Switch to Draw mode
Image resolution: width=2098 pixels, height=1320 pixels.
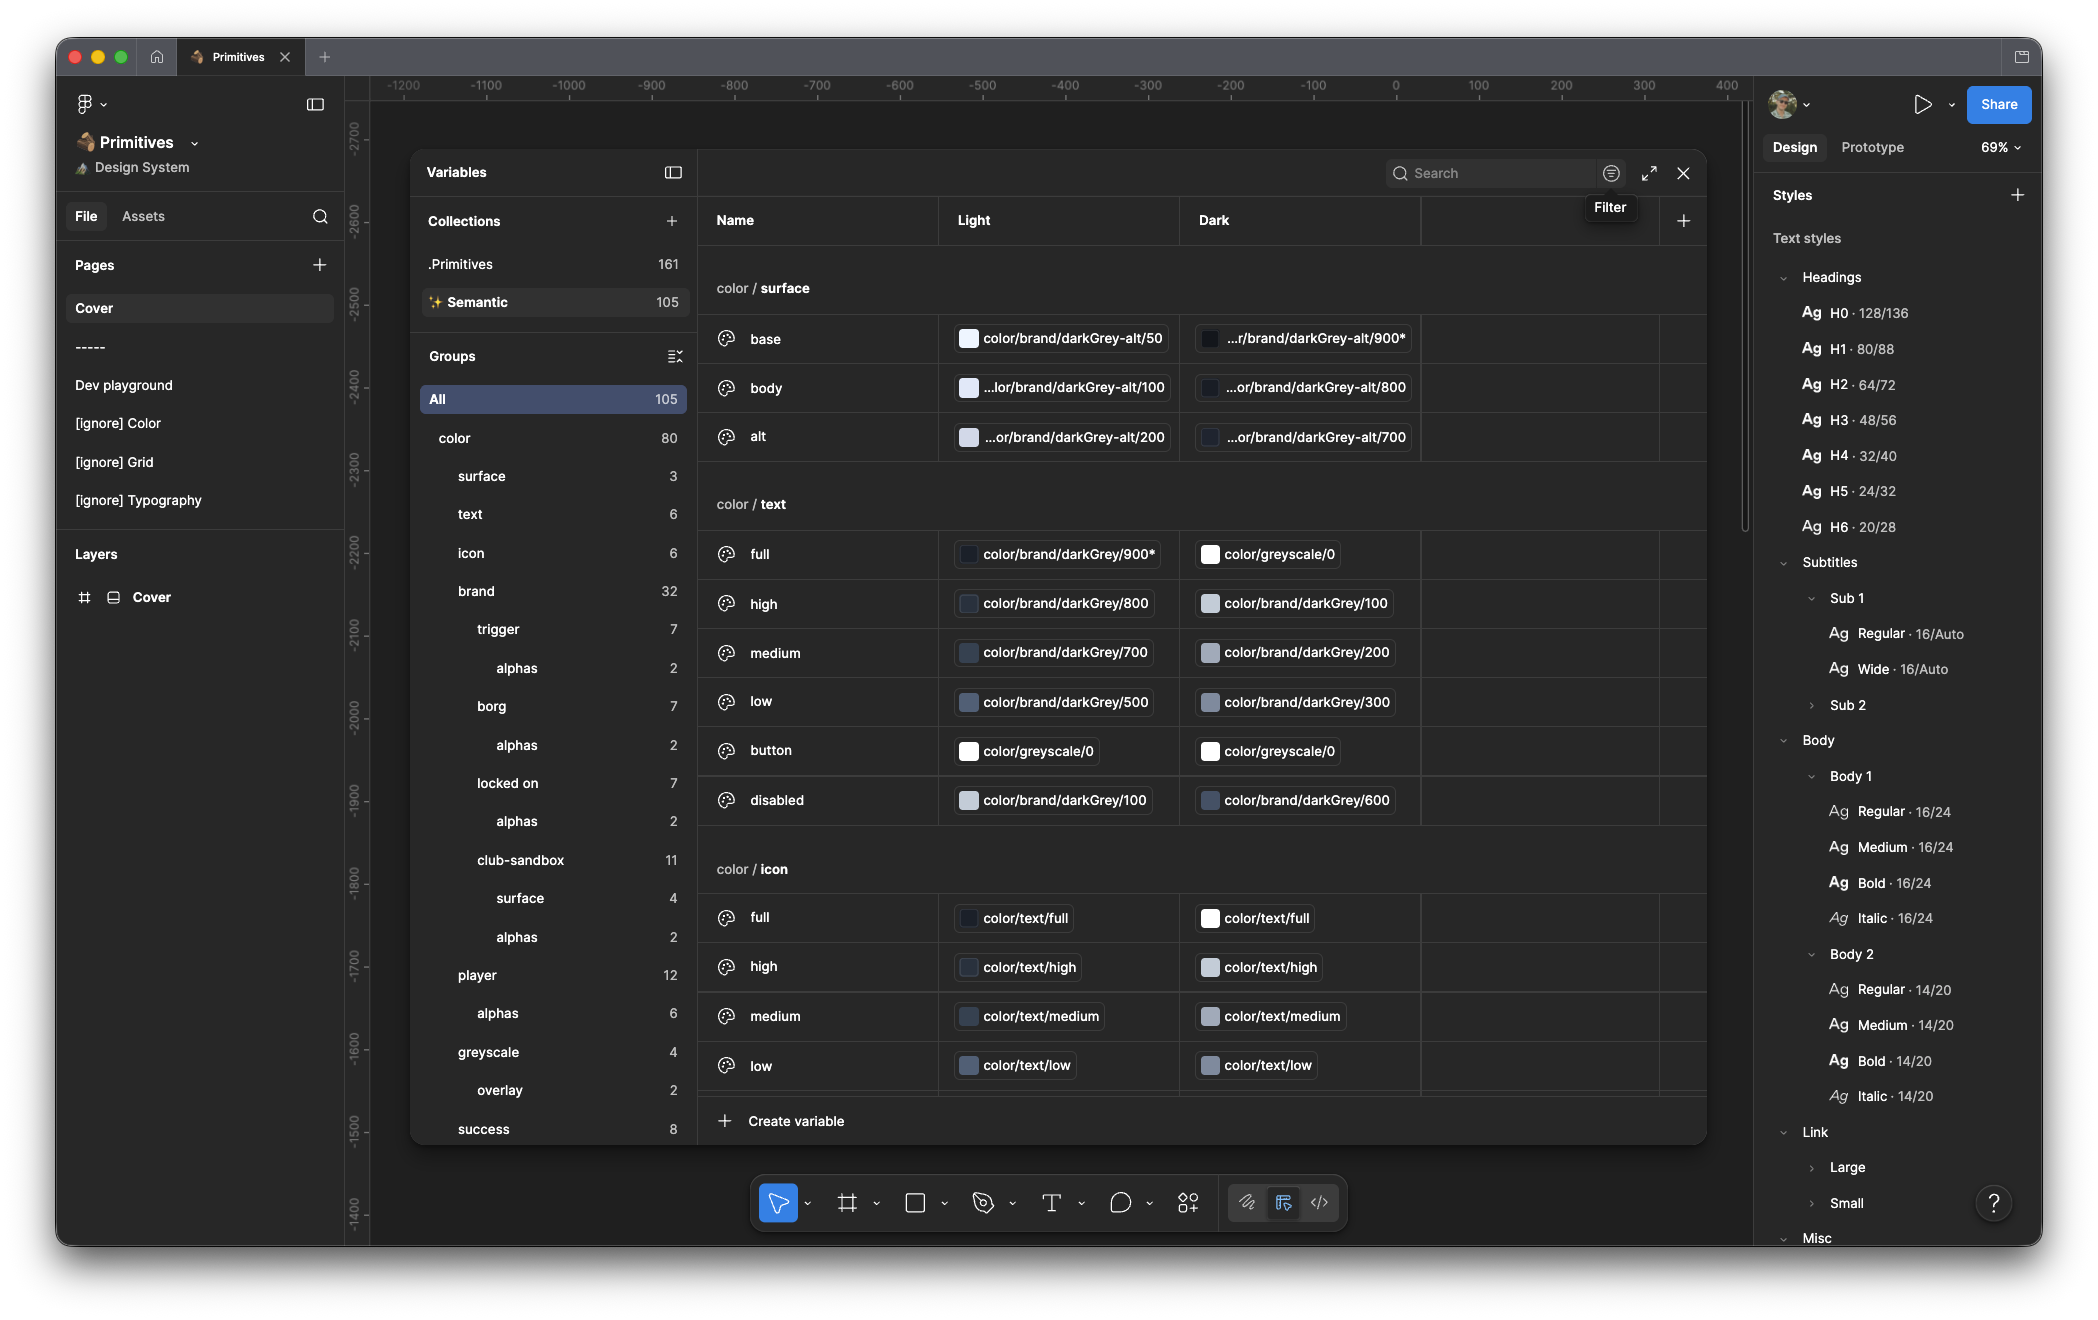pyautogui.click(x=1247, y=1203)
